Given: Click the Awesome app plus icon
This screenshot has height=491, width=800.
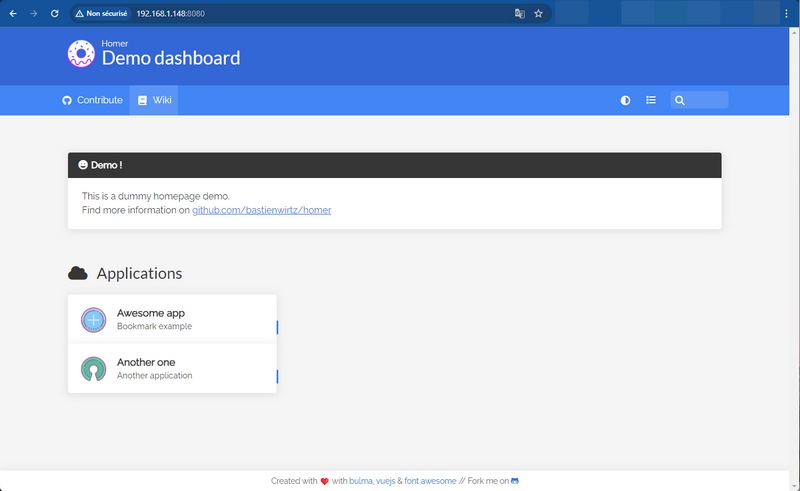Looking at the screenshot, I should click(93, 320).
